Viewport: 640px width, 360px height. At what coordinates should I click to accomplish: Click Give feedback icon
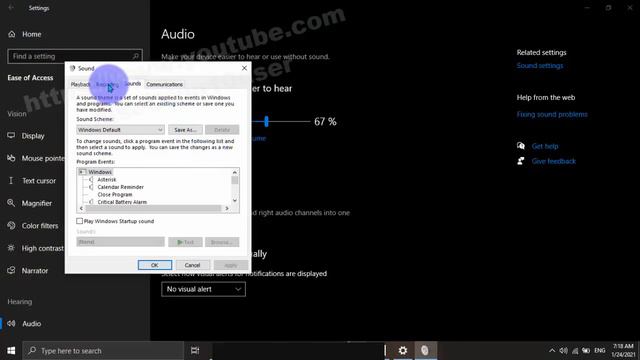coord(521,161)
